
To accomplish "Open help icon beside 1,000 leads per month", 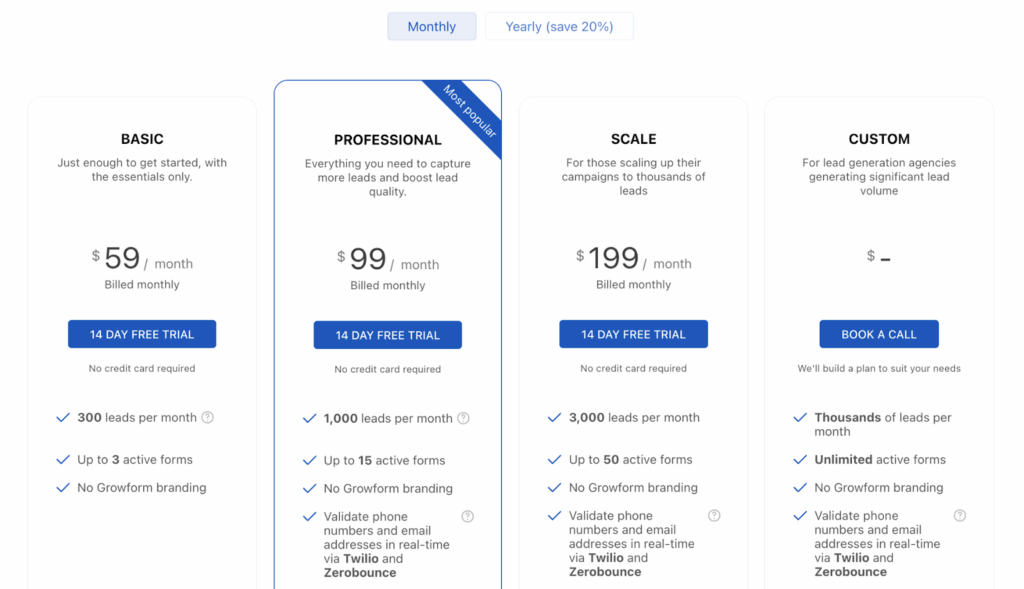I will pyautogui.click(x=463, y=418).
